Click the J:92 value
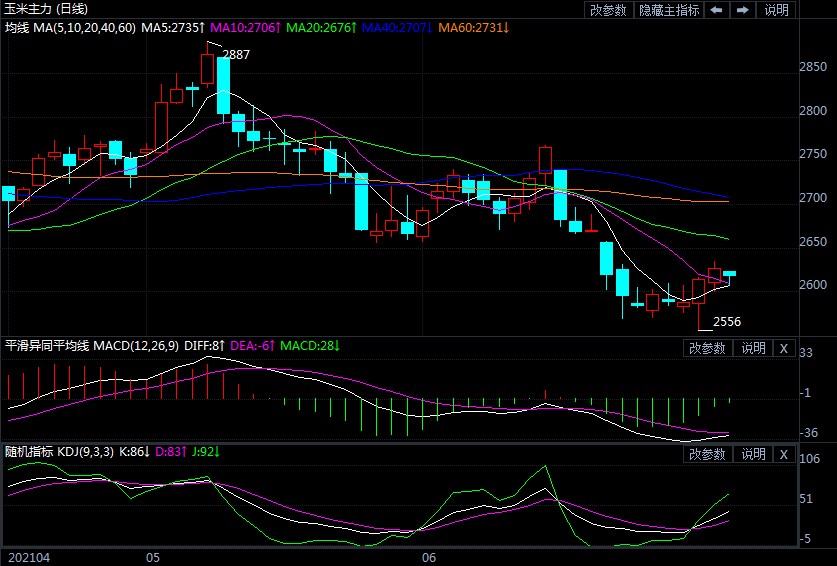837x566 pixels. pyautogui.click(x=206, y=452)
